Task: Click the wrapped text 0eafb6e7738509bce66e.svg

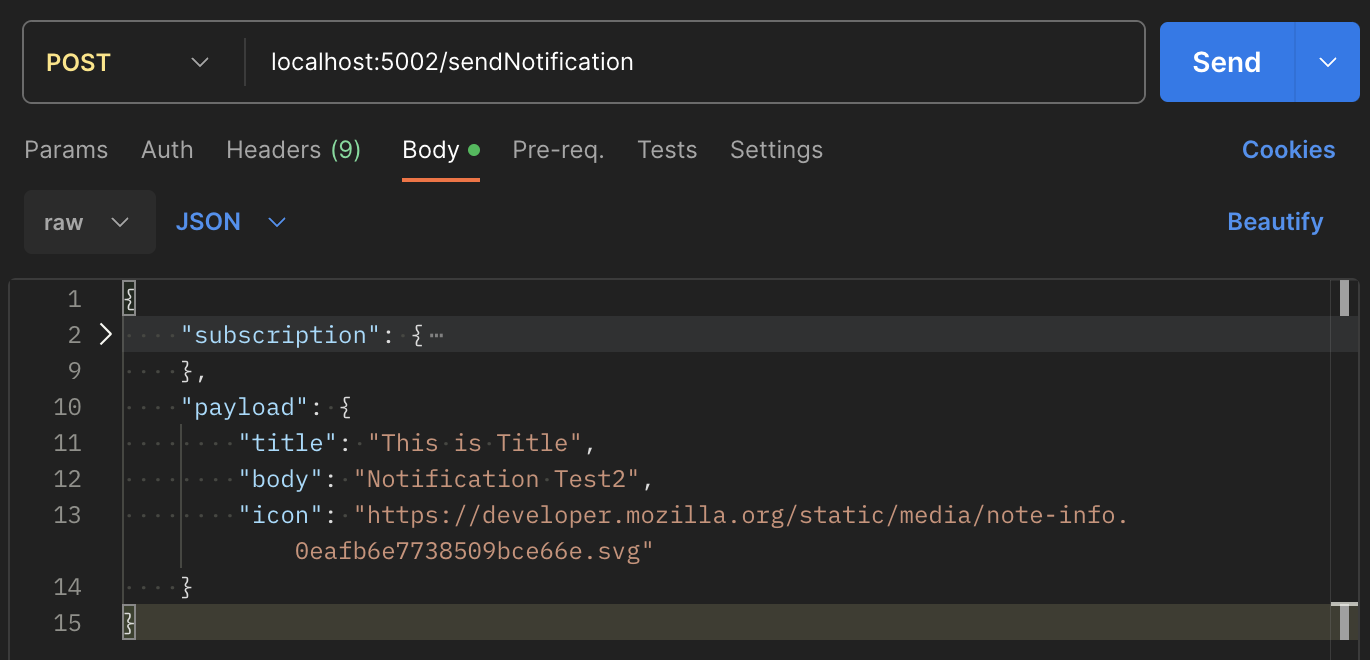Action: pos(474,551)
